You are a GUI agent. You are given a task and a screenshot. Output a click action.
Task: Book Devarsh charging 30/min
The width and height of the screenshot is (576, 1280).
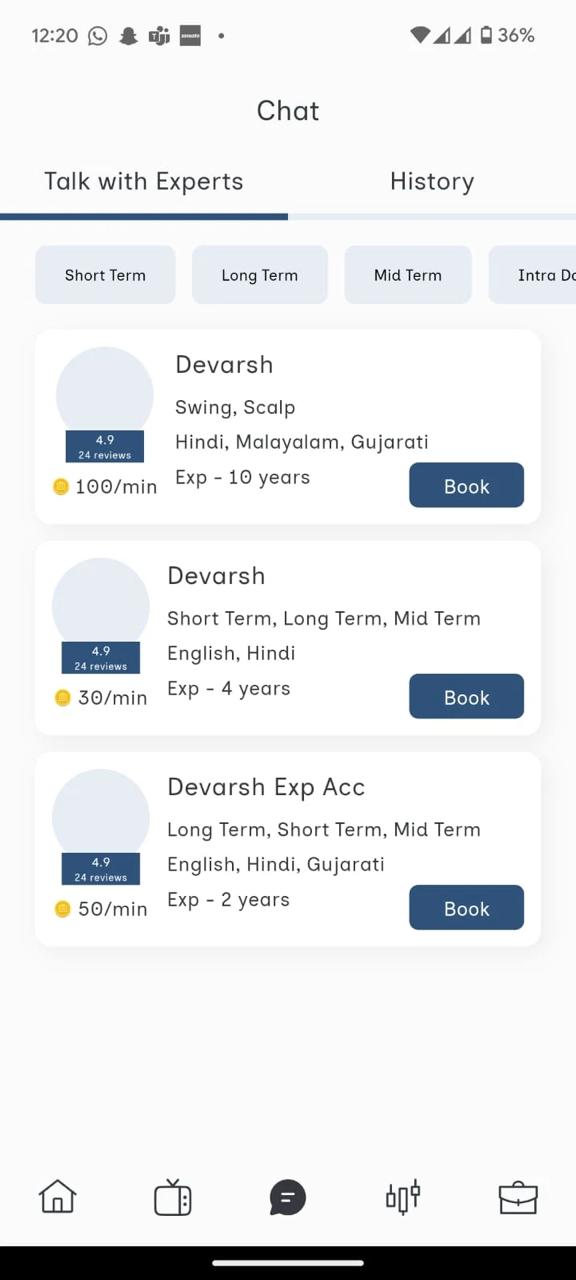click(x=466, y=697)
